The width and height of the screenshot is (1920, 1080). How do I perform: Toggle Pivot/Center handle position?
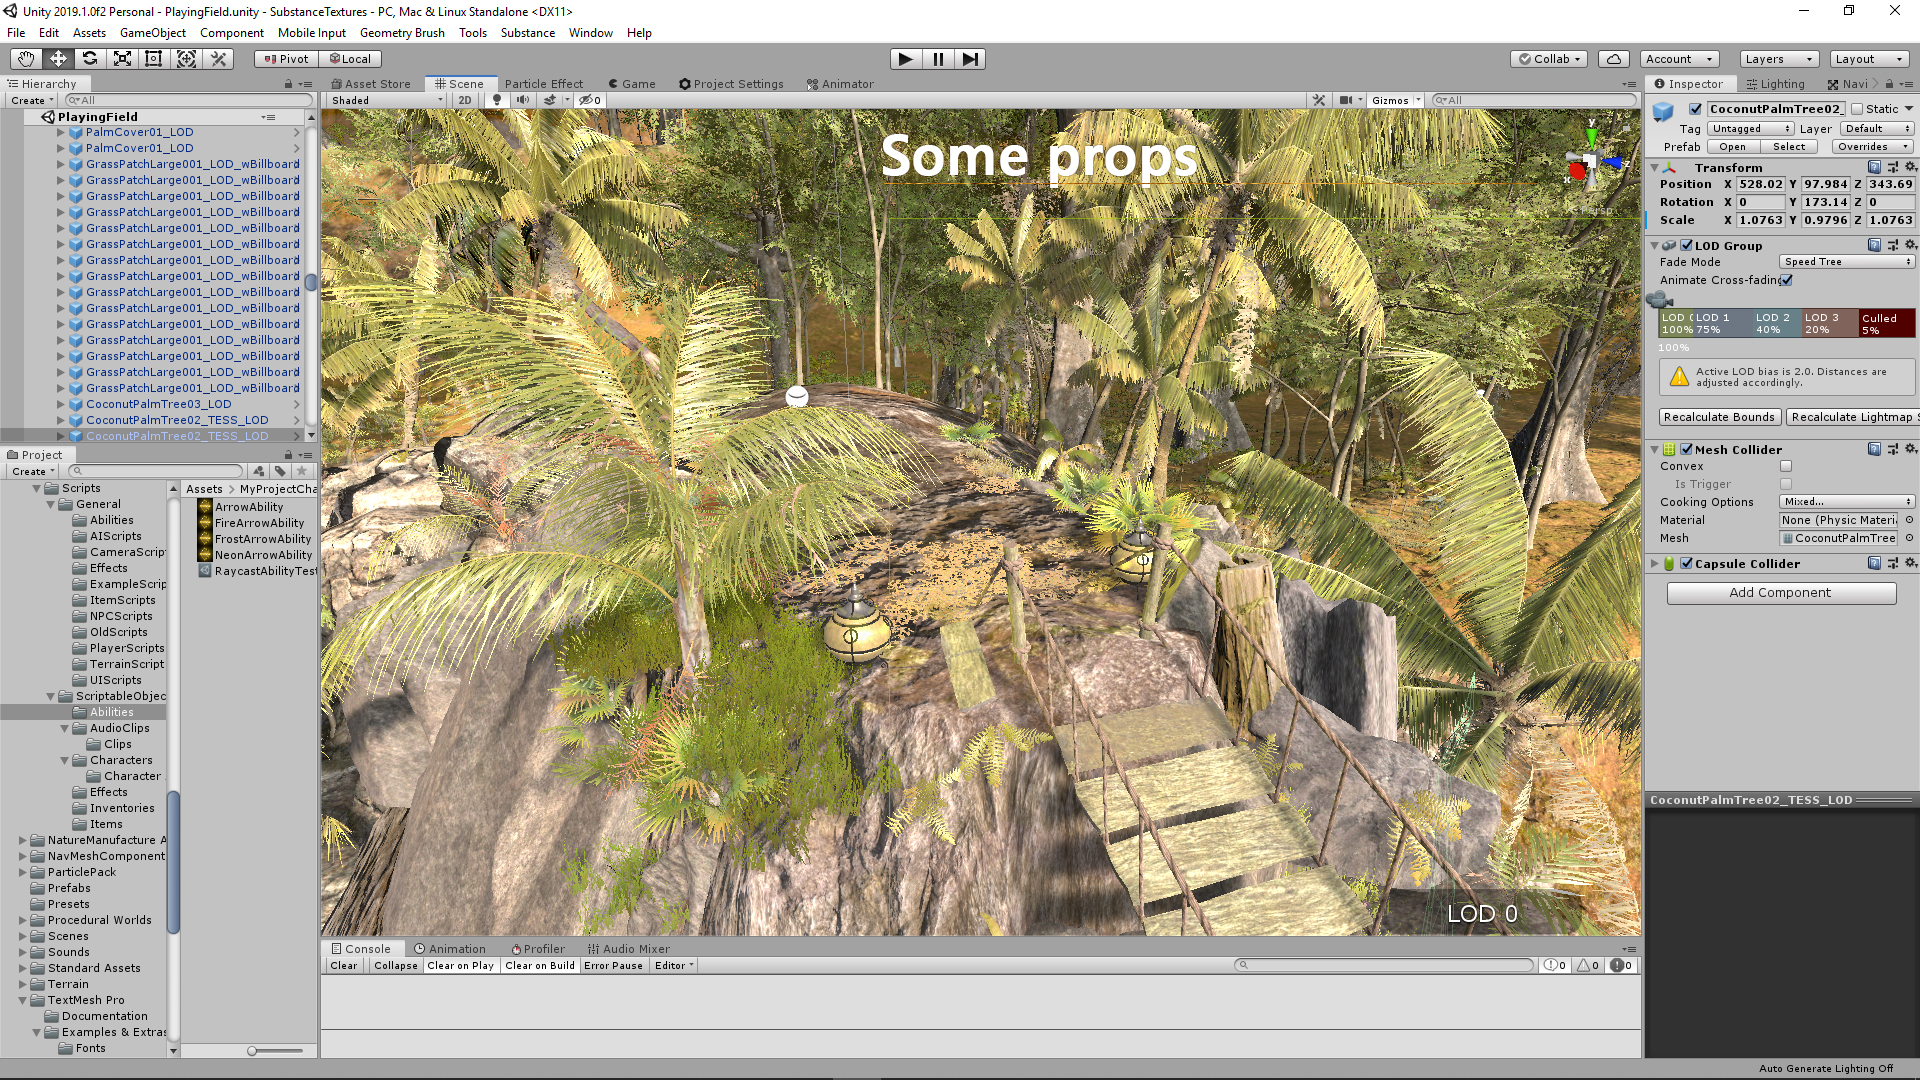click(x=286, y=59)
